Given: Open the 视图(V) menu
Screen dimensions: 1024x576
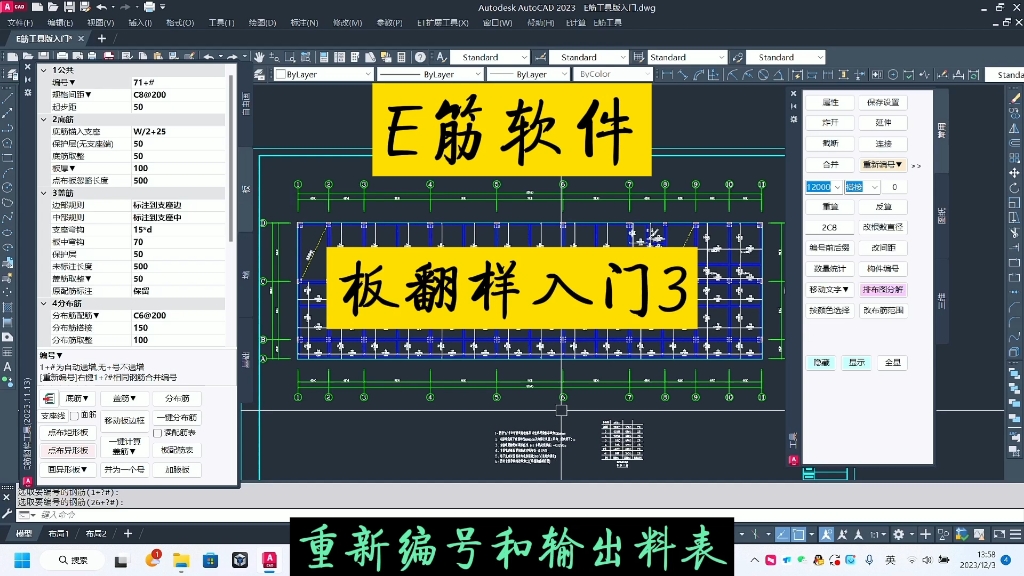Looking at the screenshot, I should (x=100, y=23).
